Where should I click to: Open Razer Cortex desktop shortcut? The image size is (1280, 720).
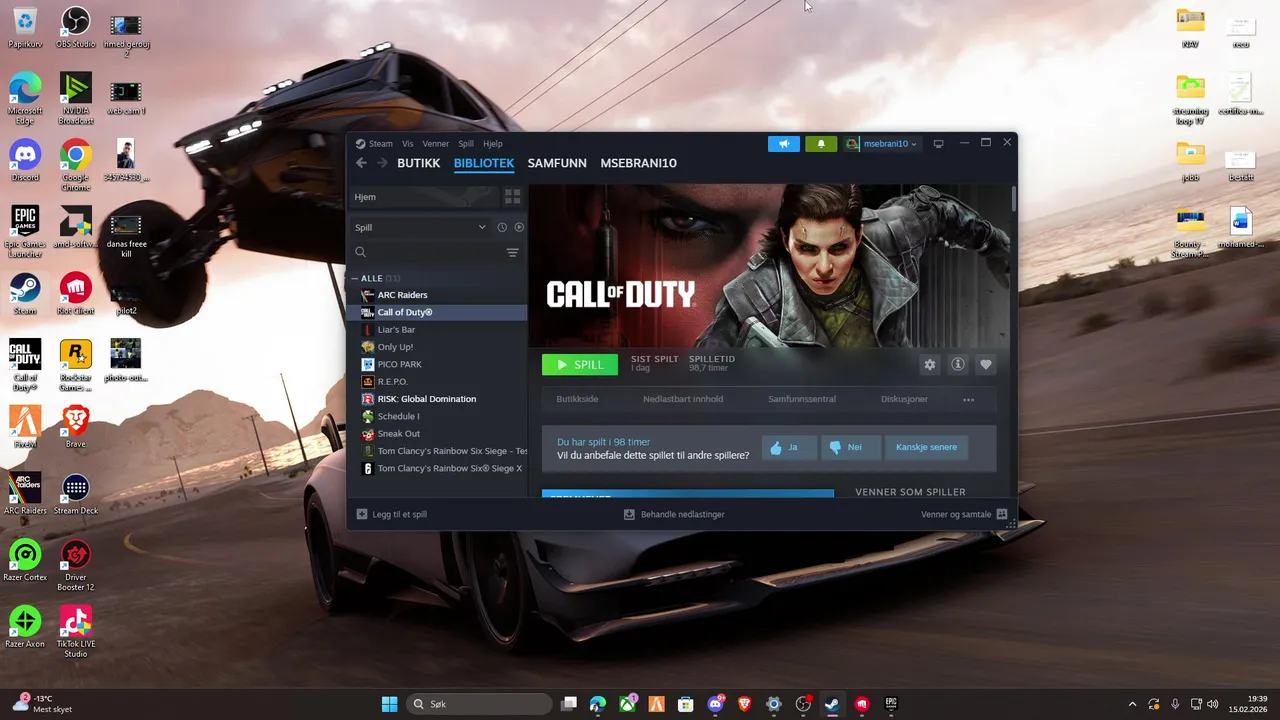[x=25, y=561]
